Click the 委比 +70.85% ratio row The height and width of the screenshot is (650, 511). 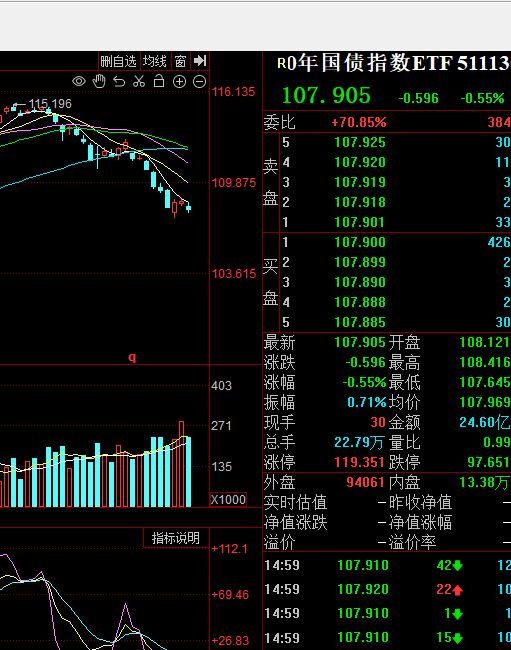(387, 122)
